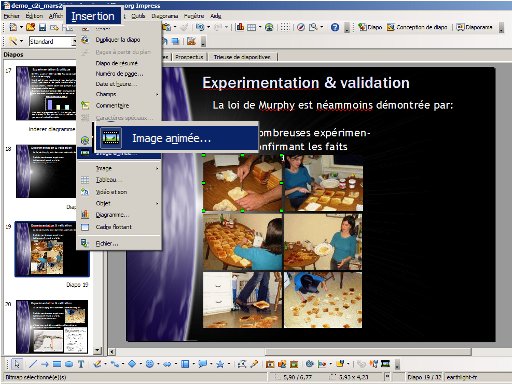Choose Commentaire in Insertion menu

[x=119, y=105]
